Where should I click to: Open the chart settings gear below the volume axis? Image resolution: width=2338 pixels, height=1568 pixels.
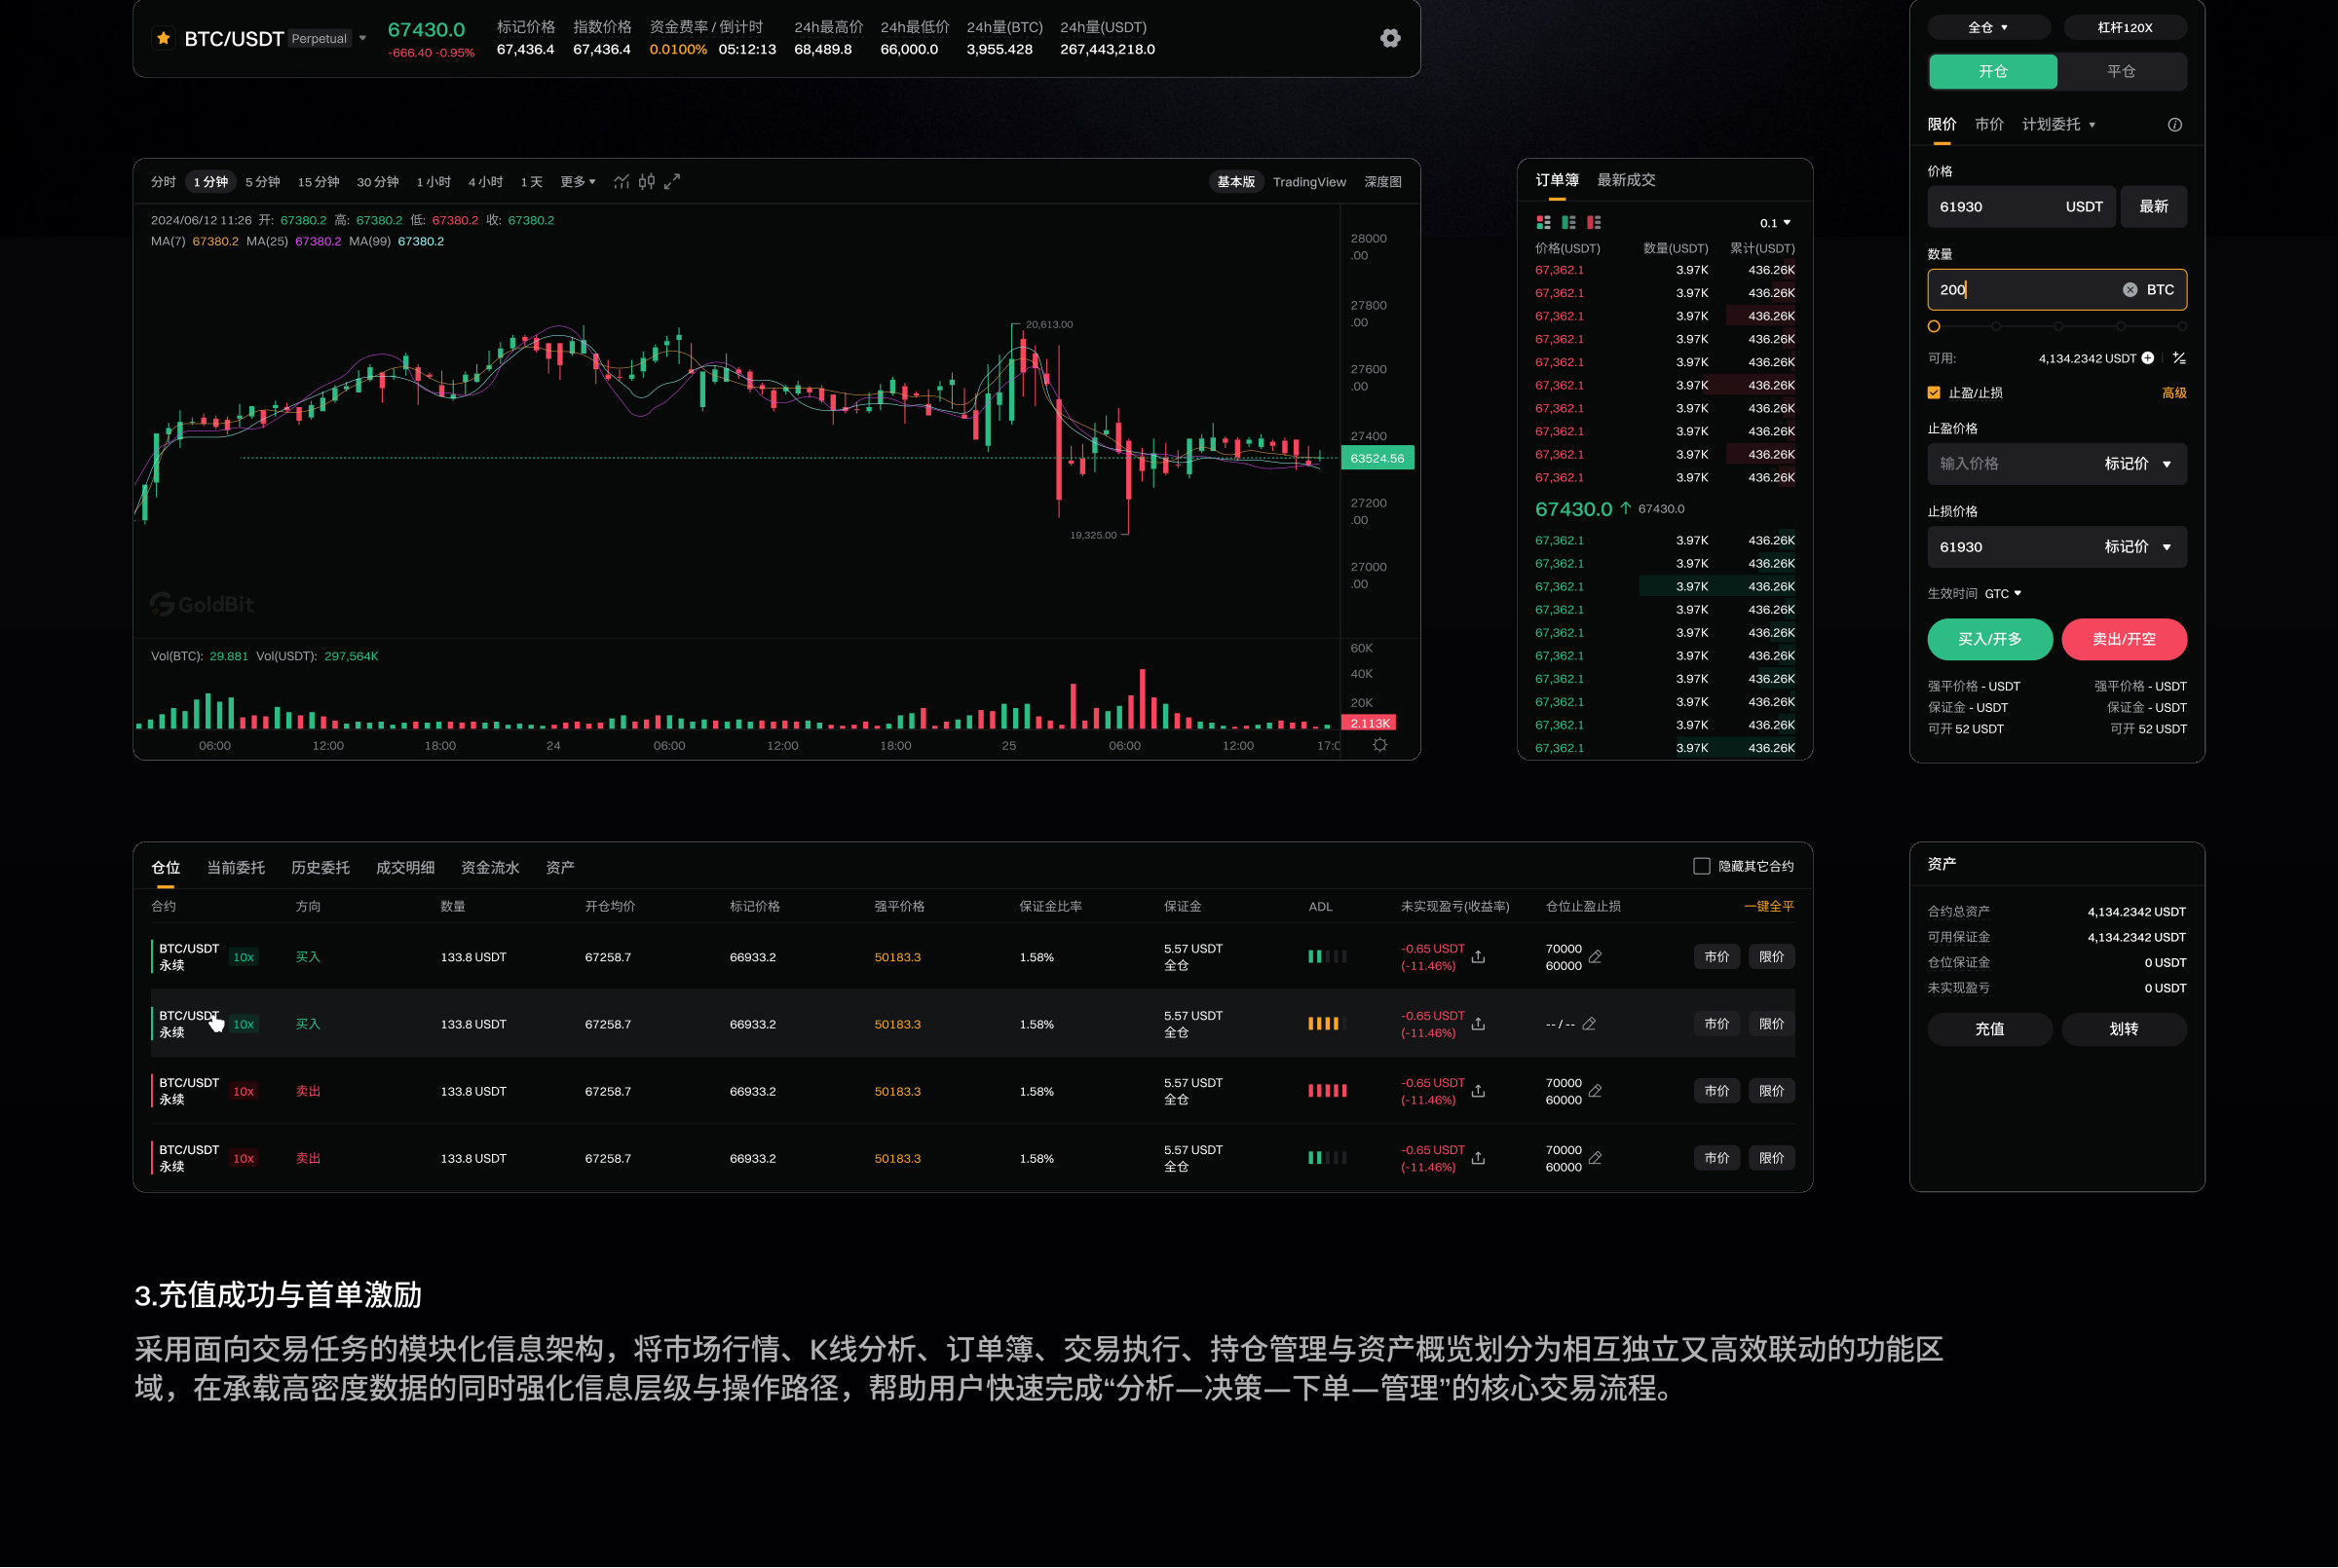1380,745
